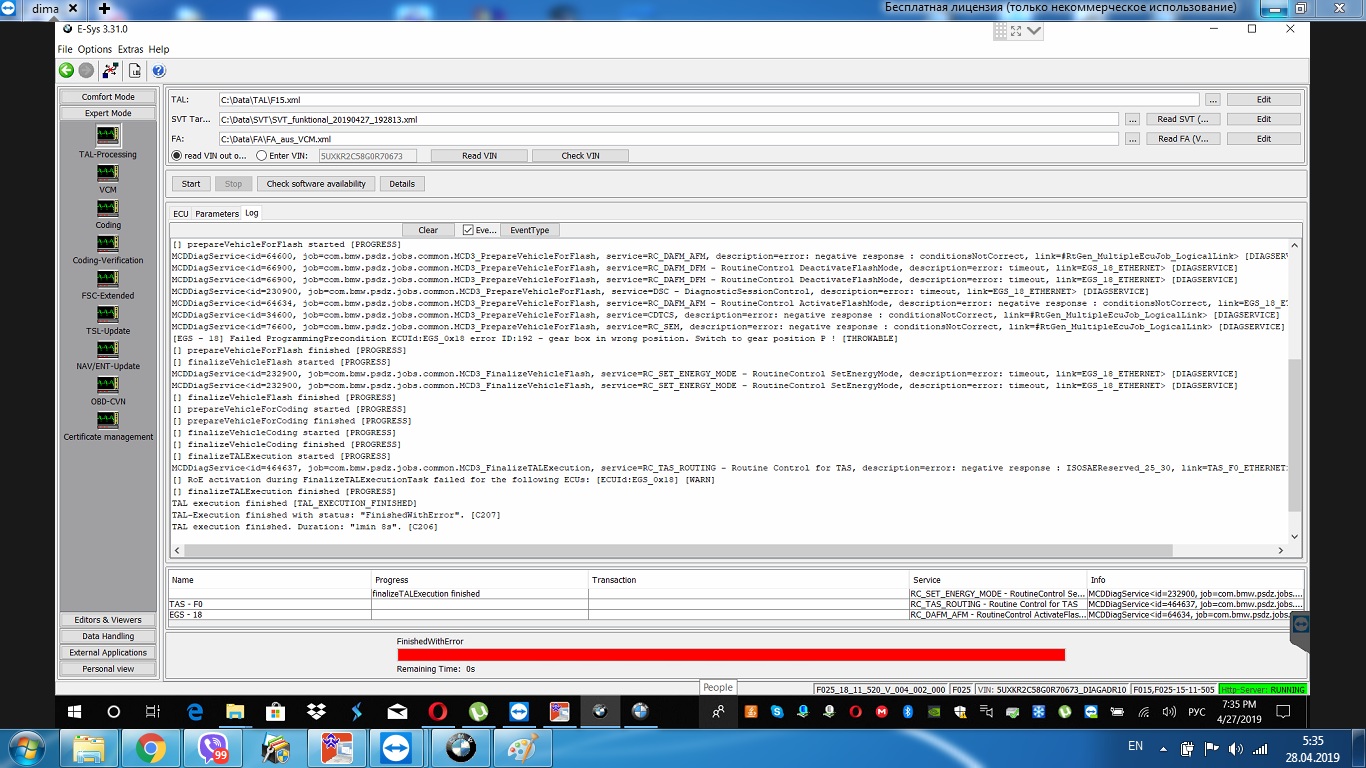Image resolution: width=1366 pixels, height=768 pixels.
Task: Expand the Editors & Viewers section
Action: click(108, 620)
